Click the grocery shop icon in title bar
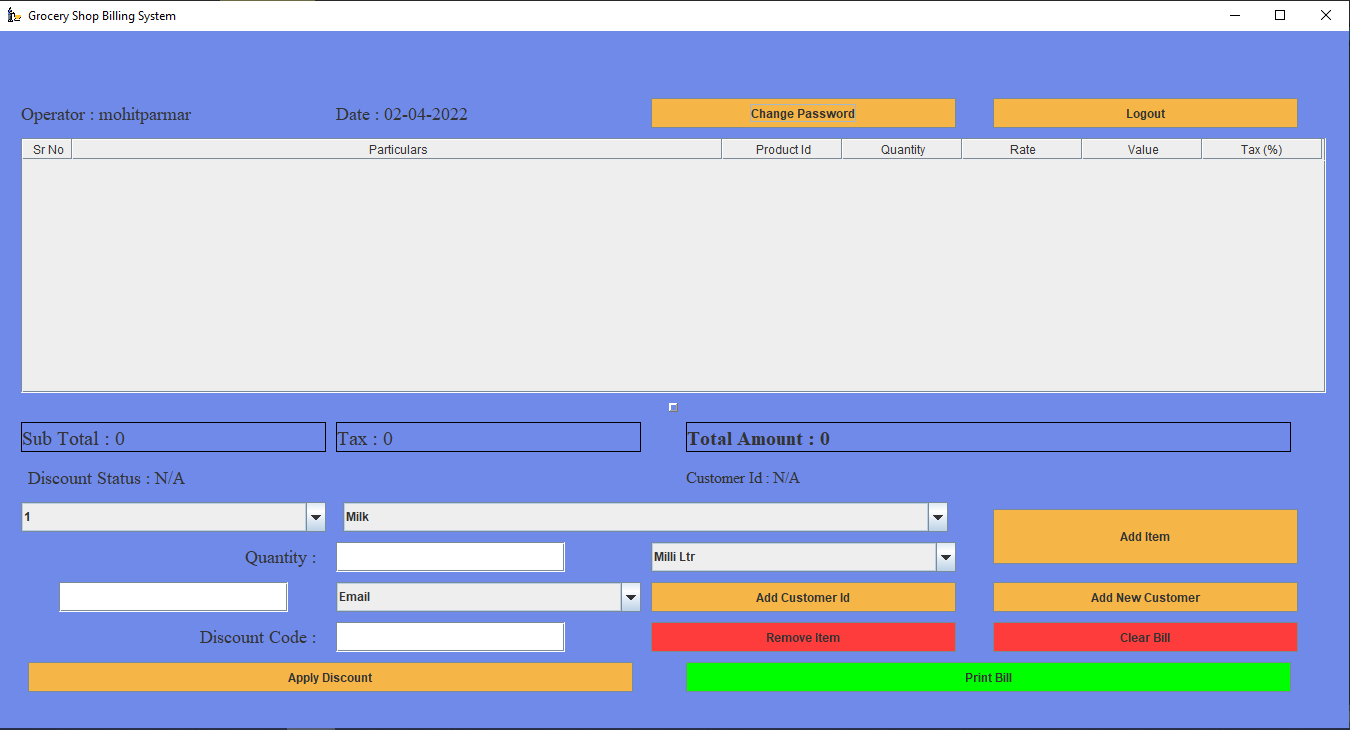Screen dimensions: 1350x730 (x=14, y=15)
